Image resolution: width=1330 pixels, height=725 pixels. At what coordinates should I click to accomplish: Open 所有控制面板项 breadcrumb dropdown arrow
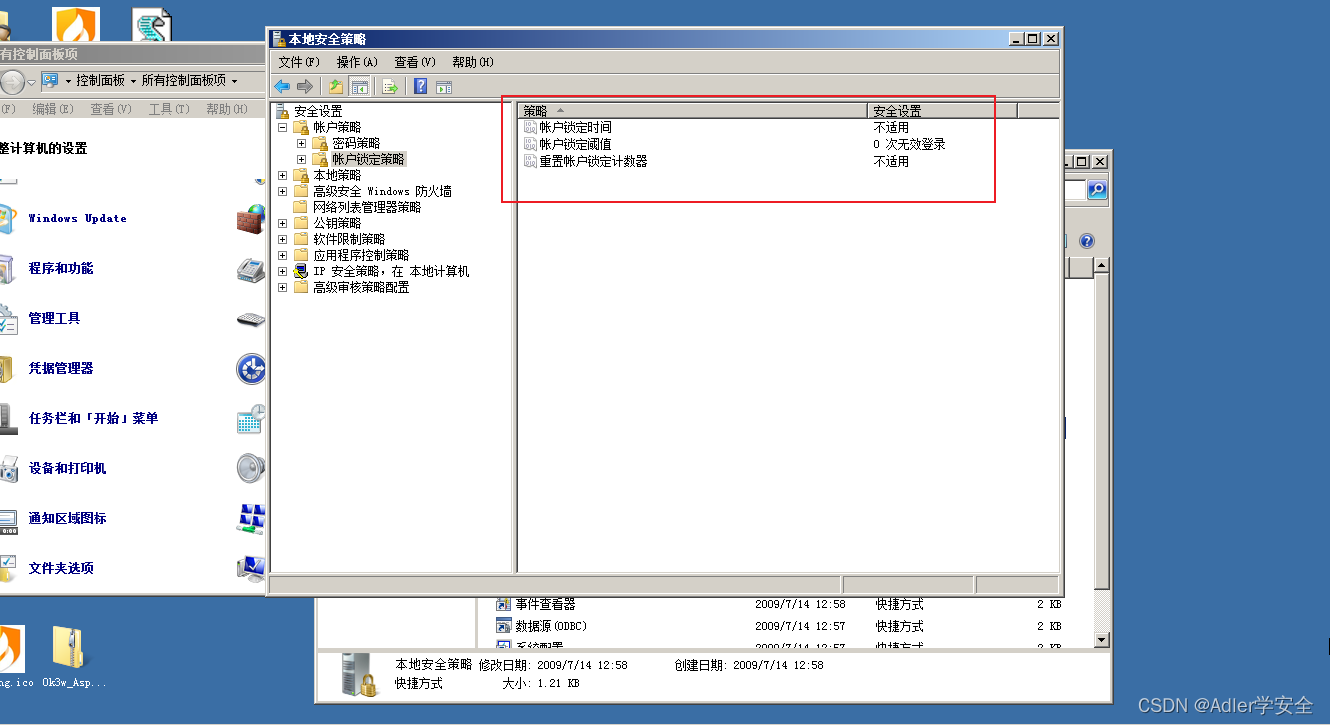coord(235,81)
